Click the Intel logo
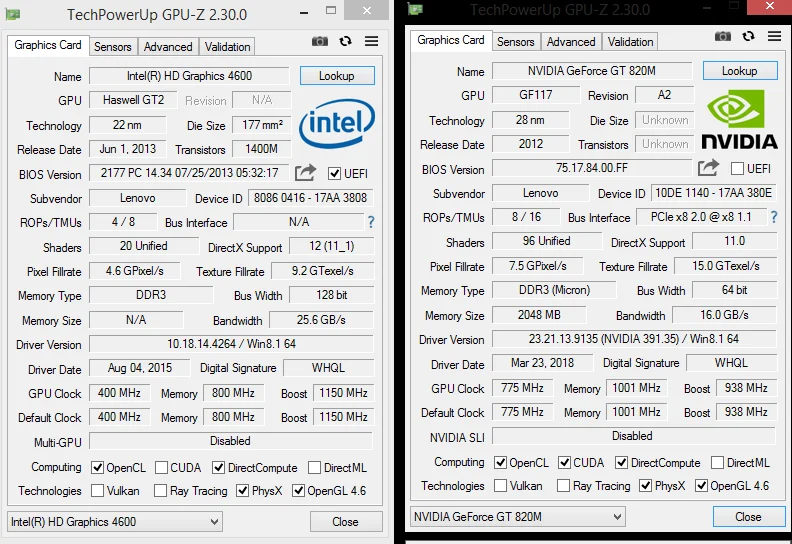792x544 pixels. coord(337,123)
